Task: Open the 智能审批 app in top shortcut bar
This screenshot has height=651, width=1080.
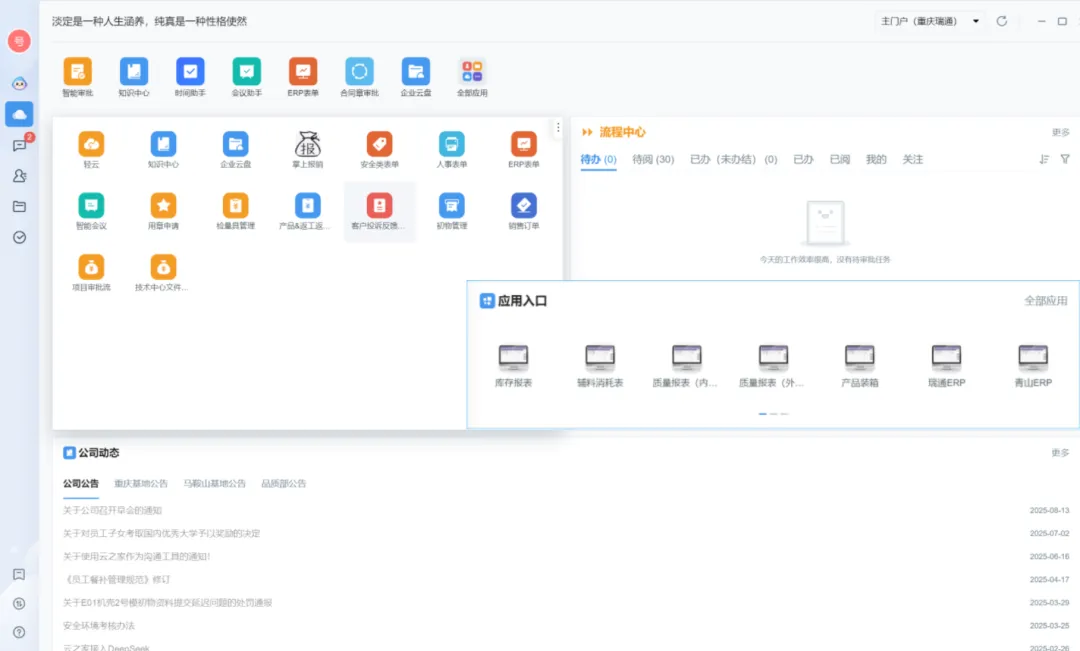Action: (x=77, y=72)
